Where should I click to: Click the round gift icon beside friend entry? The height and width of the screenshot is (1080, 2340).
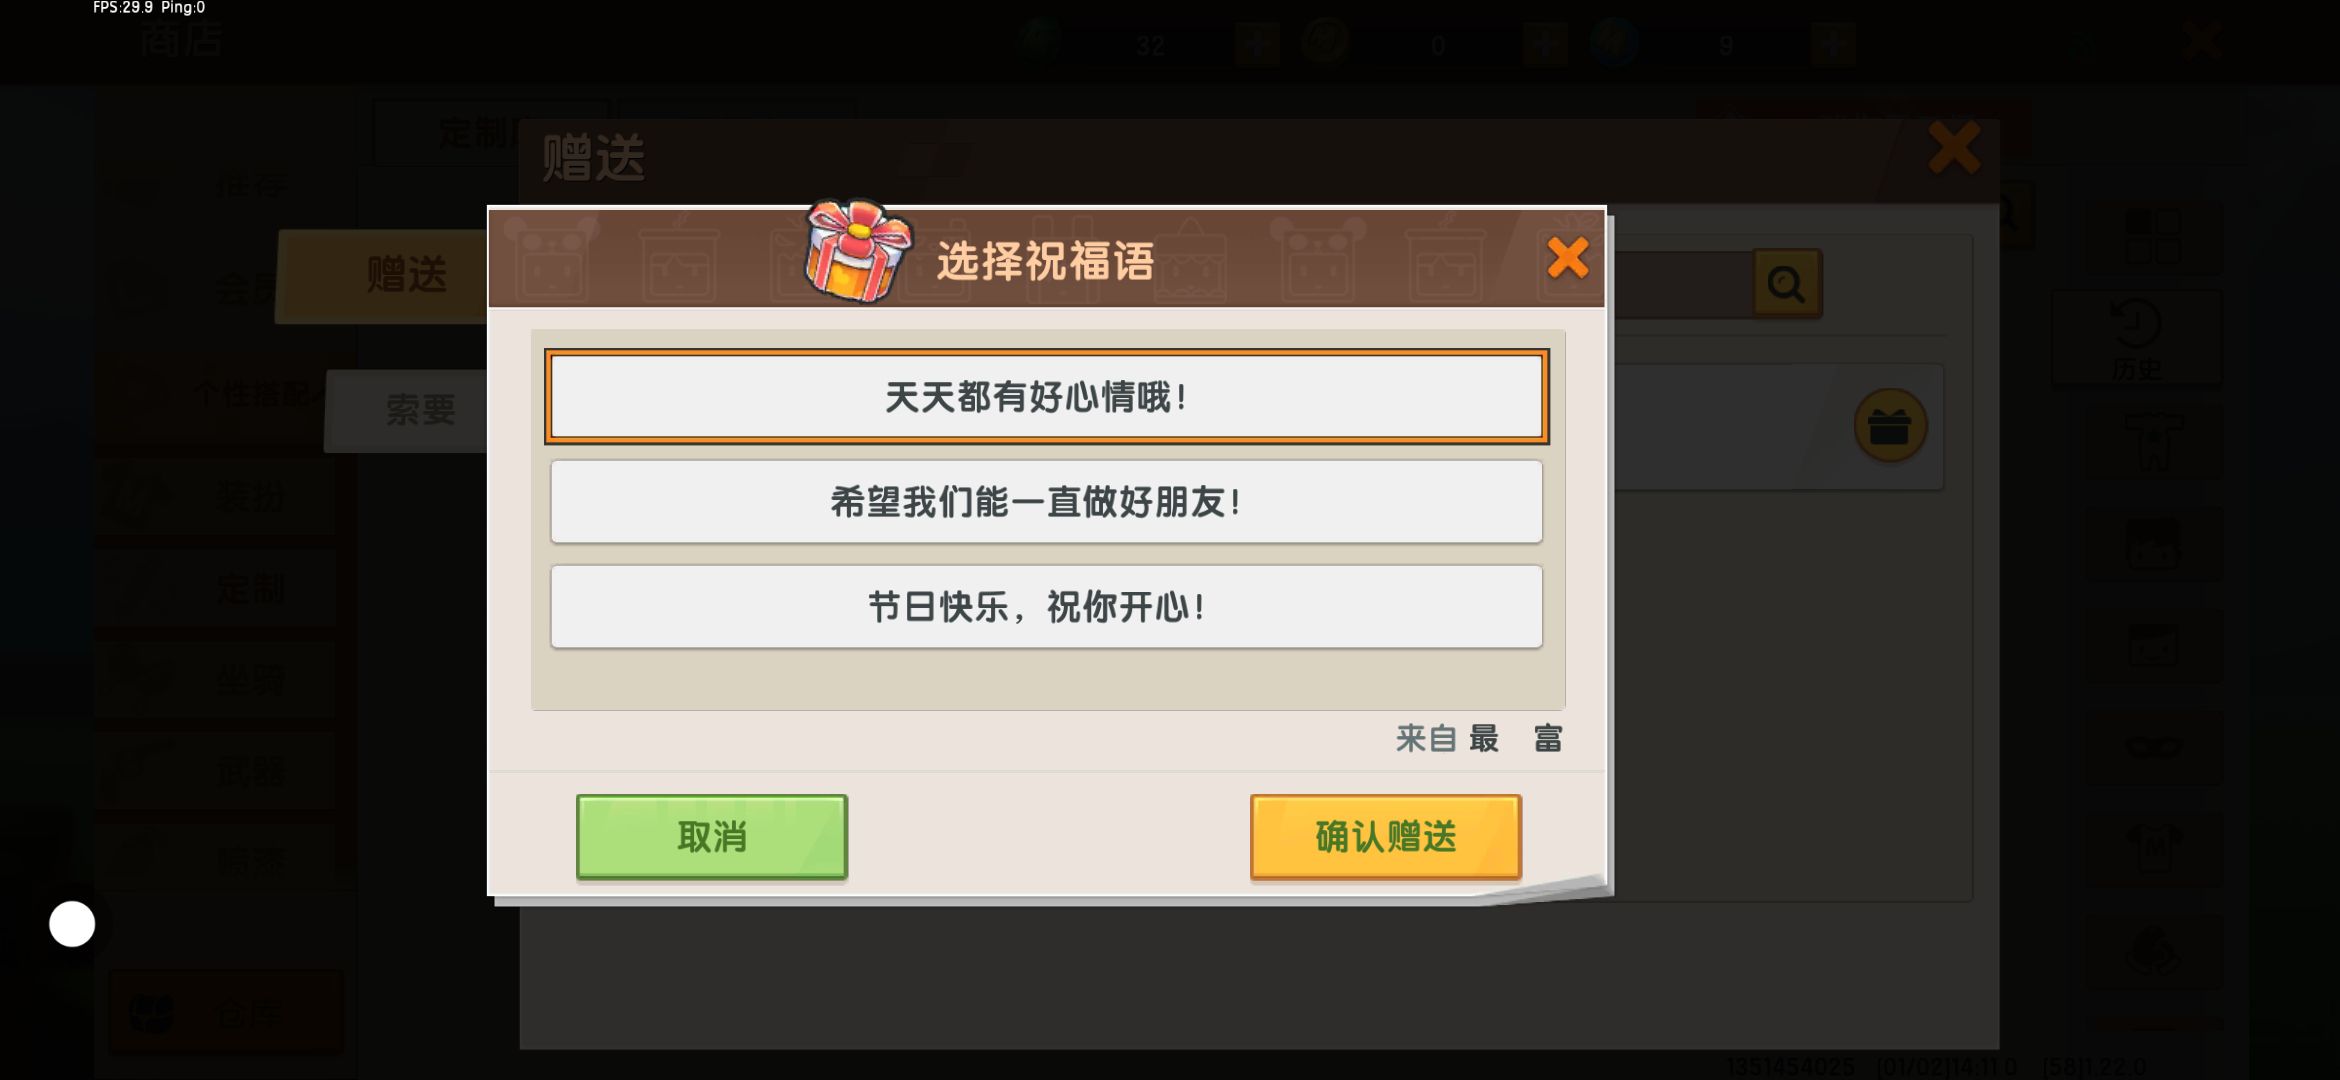coord(1889,427)
